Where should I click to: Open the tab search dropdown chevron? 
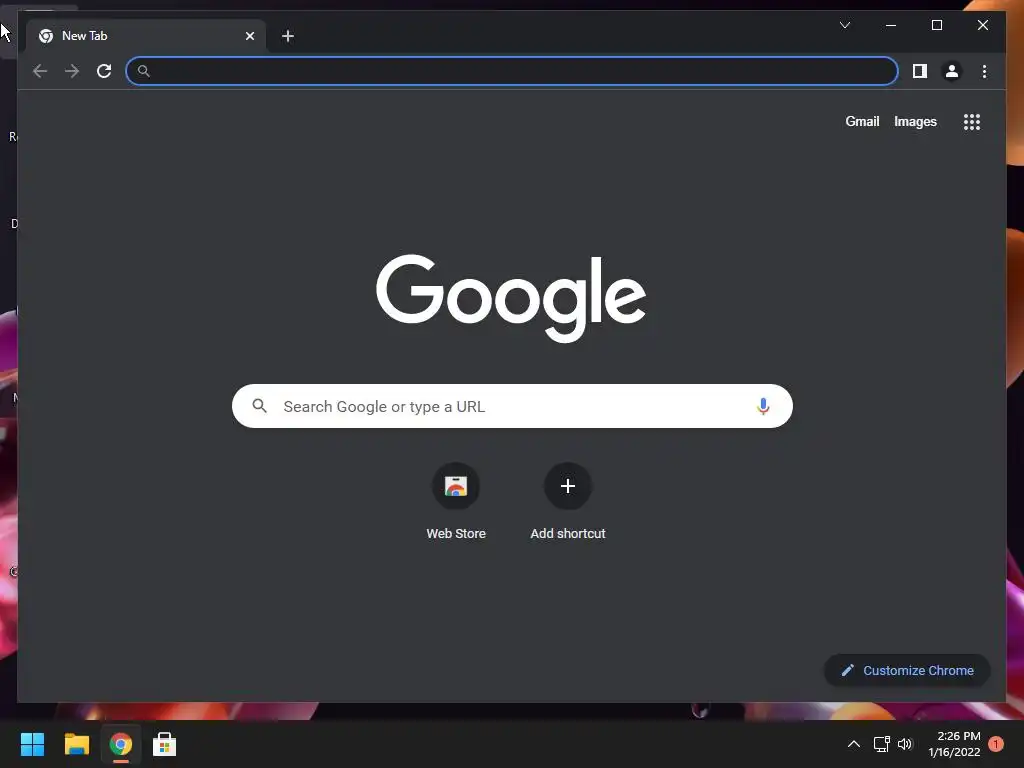tap(845, 25)
